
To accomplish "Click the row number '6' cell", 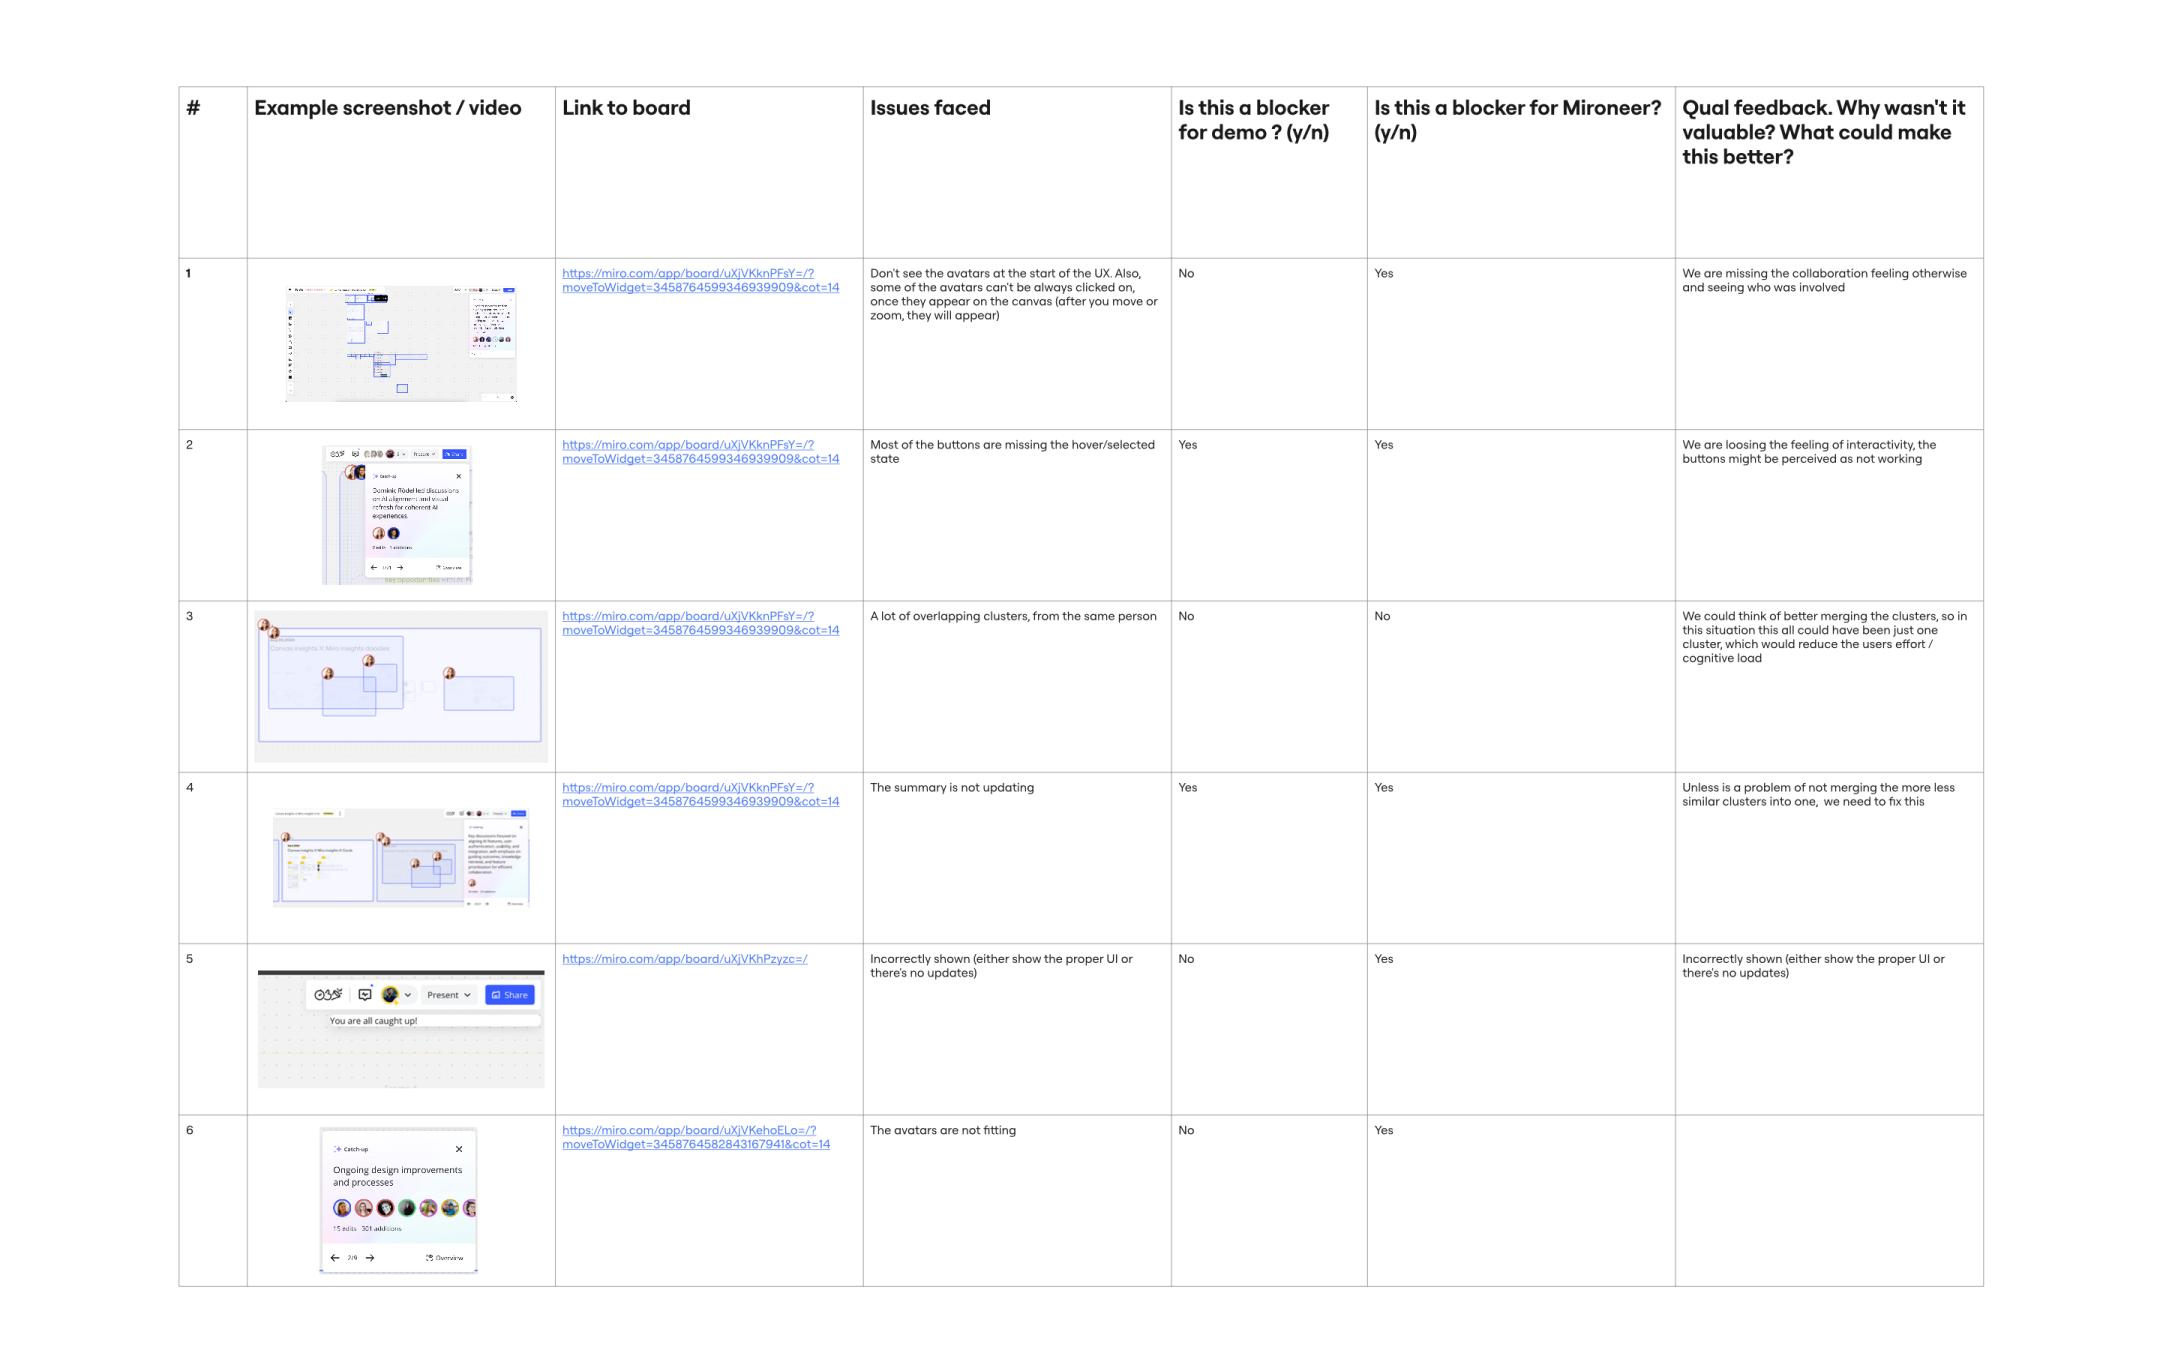I will (213, 1200).
